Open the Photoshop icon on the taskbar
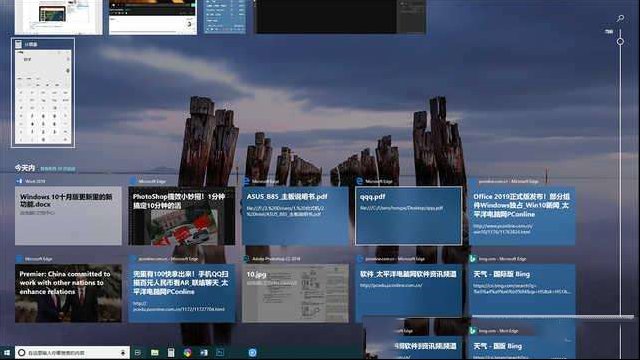This screenshot has width=640, height=360. 220,352
